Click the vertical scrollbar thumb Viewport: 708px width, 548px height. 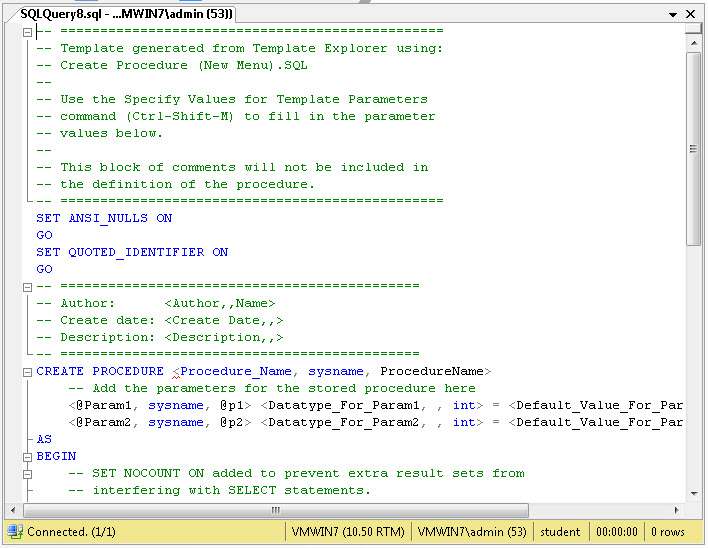click(x=694, y=149)
